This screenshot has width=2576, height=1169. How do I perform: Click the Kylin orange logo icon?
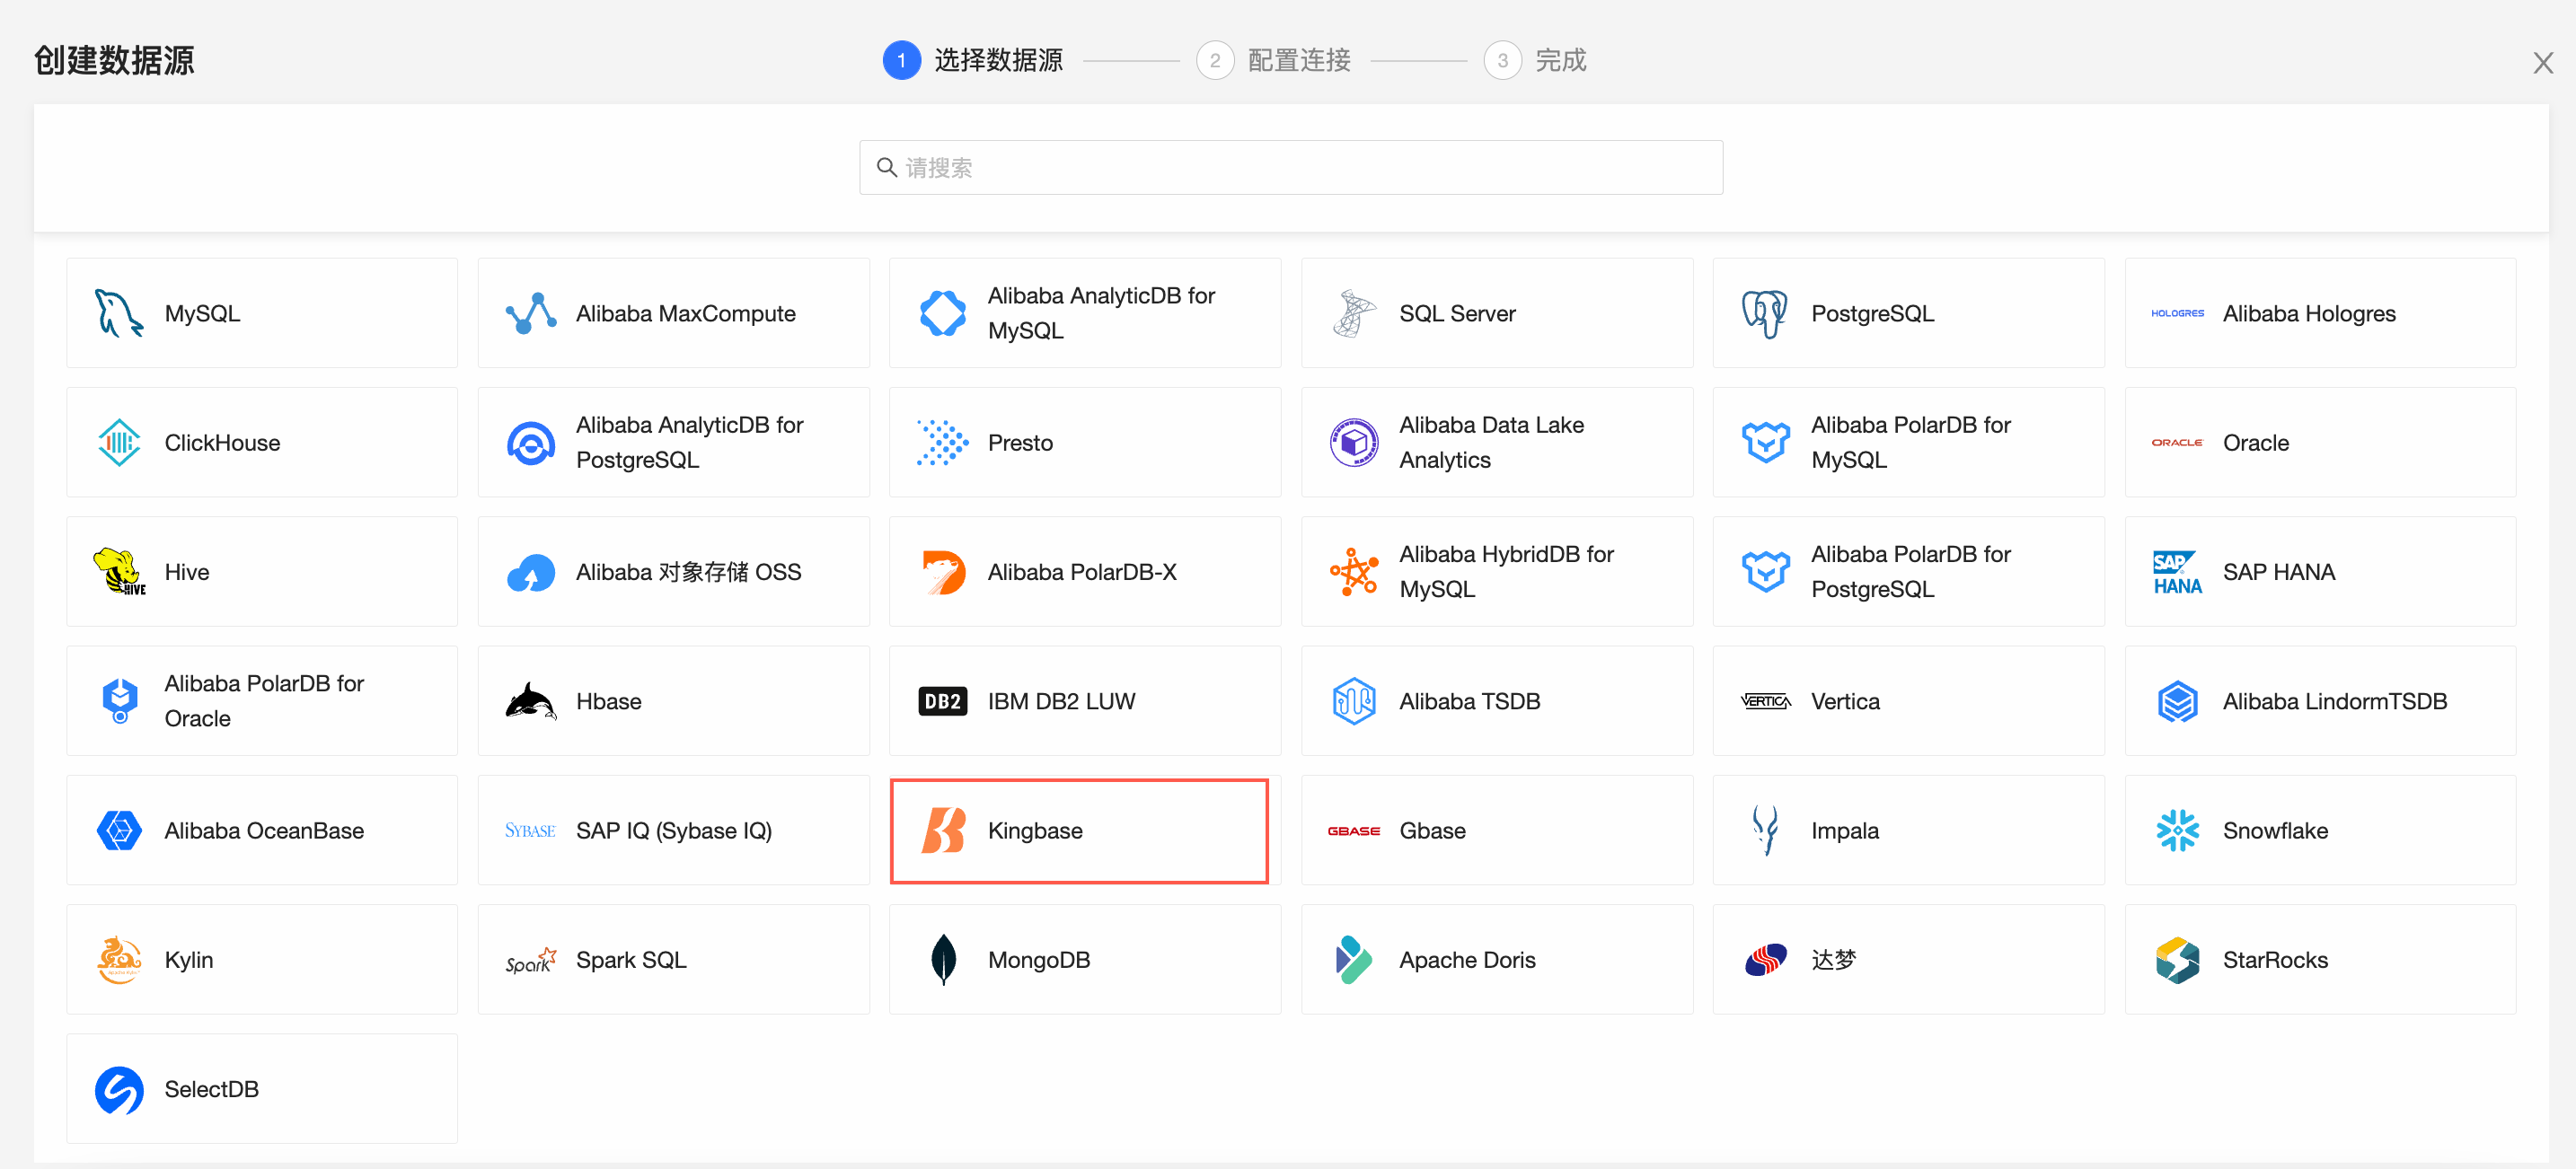[119, 959]
